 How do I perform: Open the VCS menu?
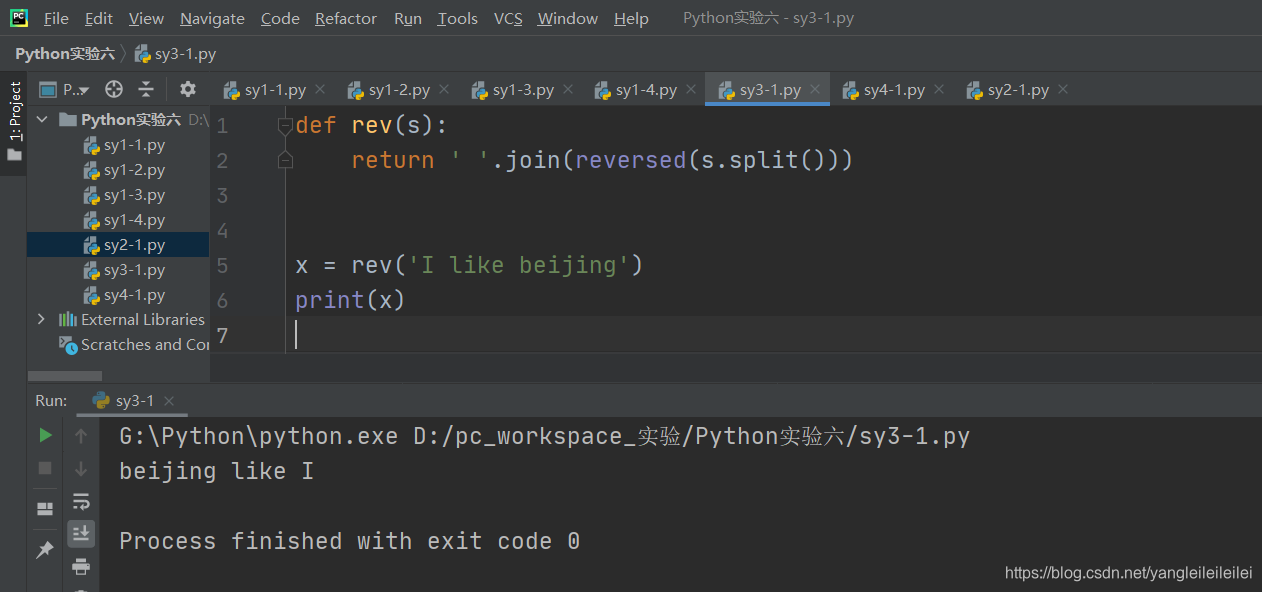pos(508,18)
